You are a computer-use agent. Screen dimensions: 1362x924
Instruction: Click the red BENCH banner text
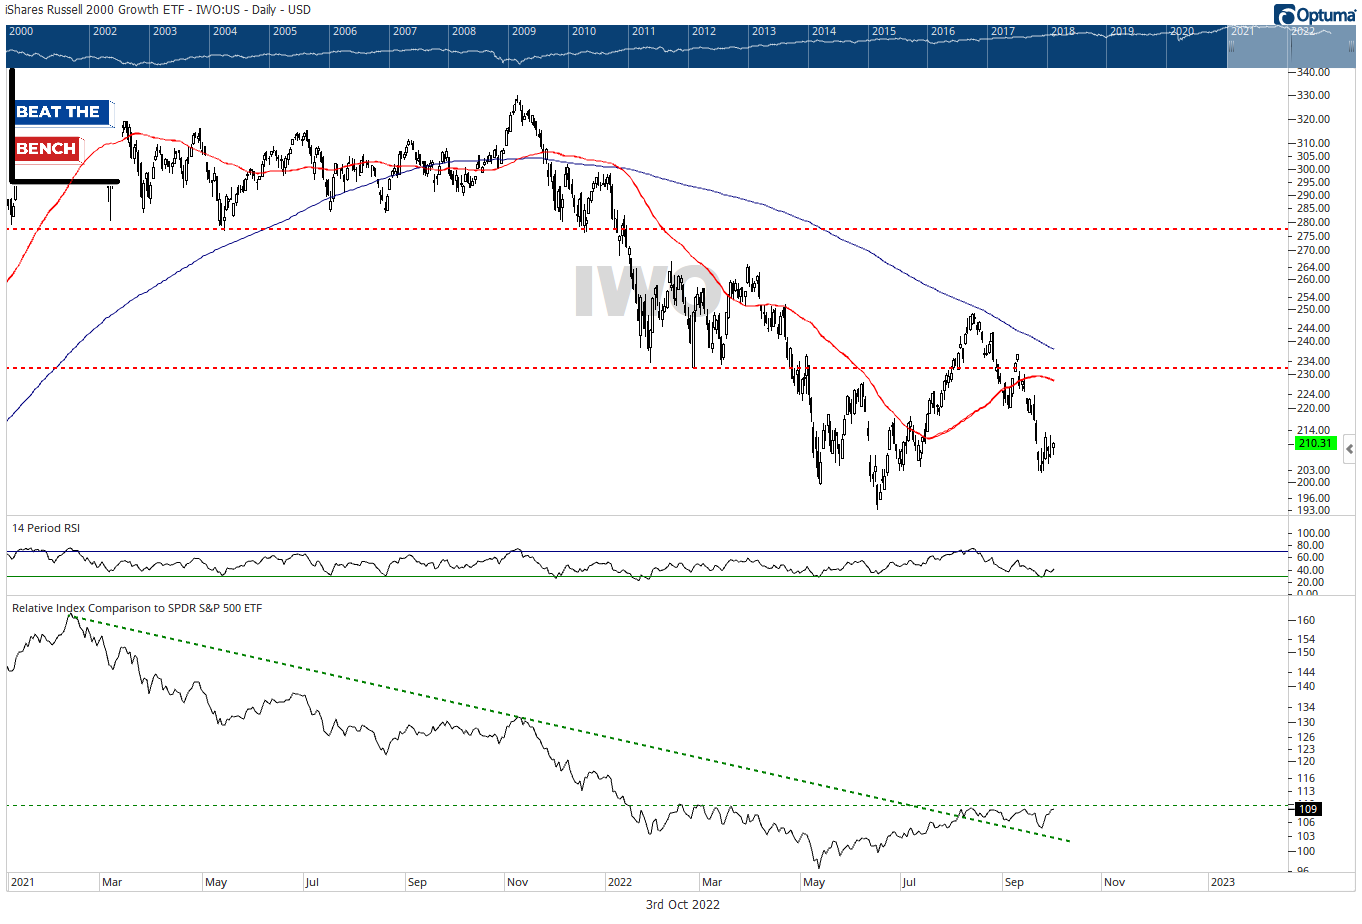[x=47, y=149]
